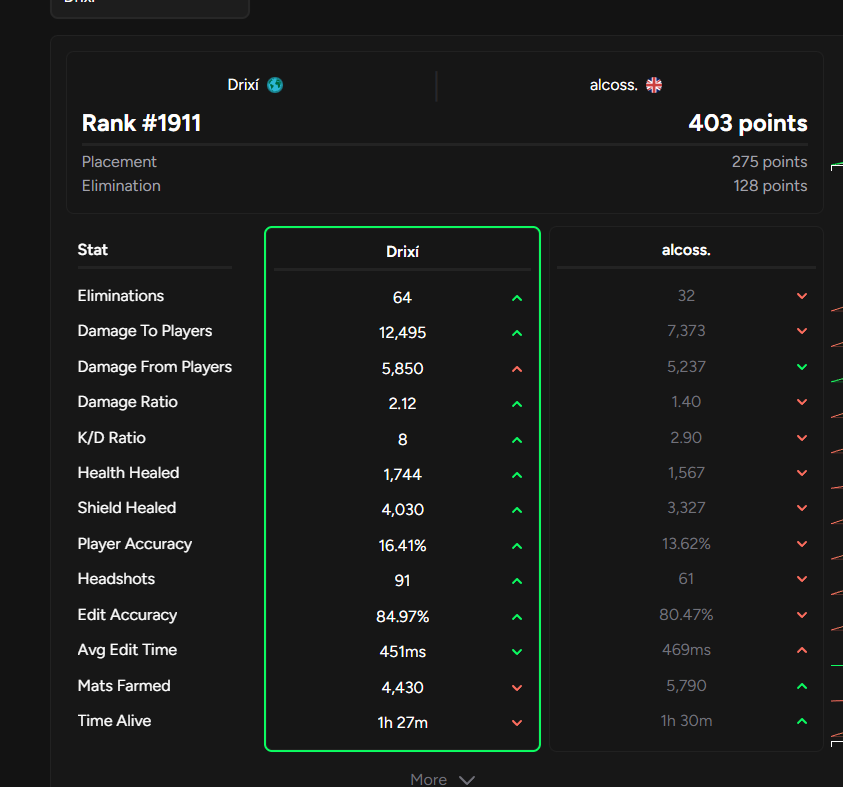Click green up arrow for Drixí Shield Healed
Image resolution: width=843 pixels, height=787 pixels.
(517, 510)
